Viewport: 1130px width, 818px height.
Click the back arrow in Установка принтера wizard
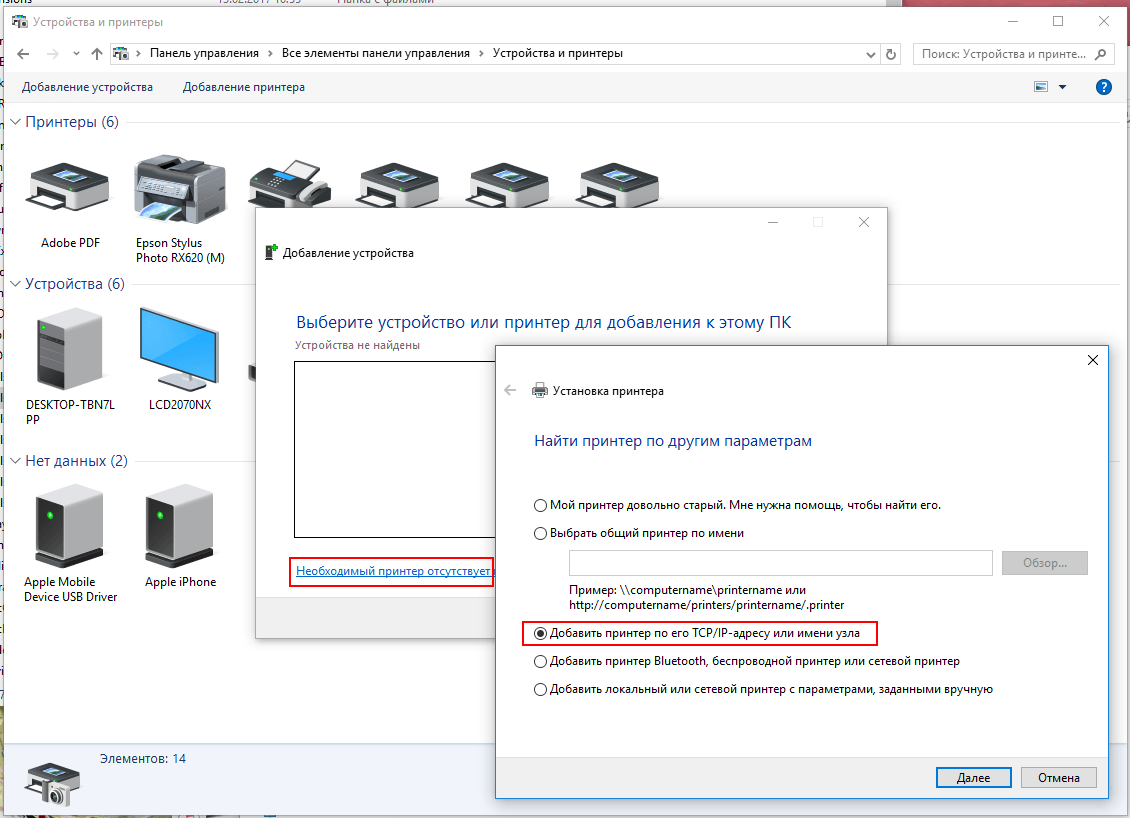click(x=510, y=391)
